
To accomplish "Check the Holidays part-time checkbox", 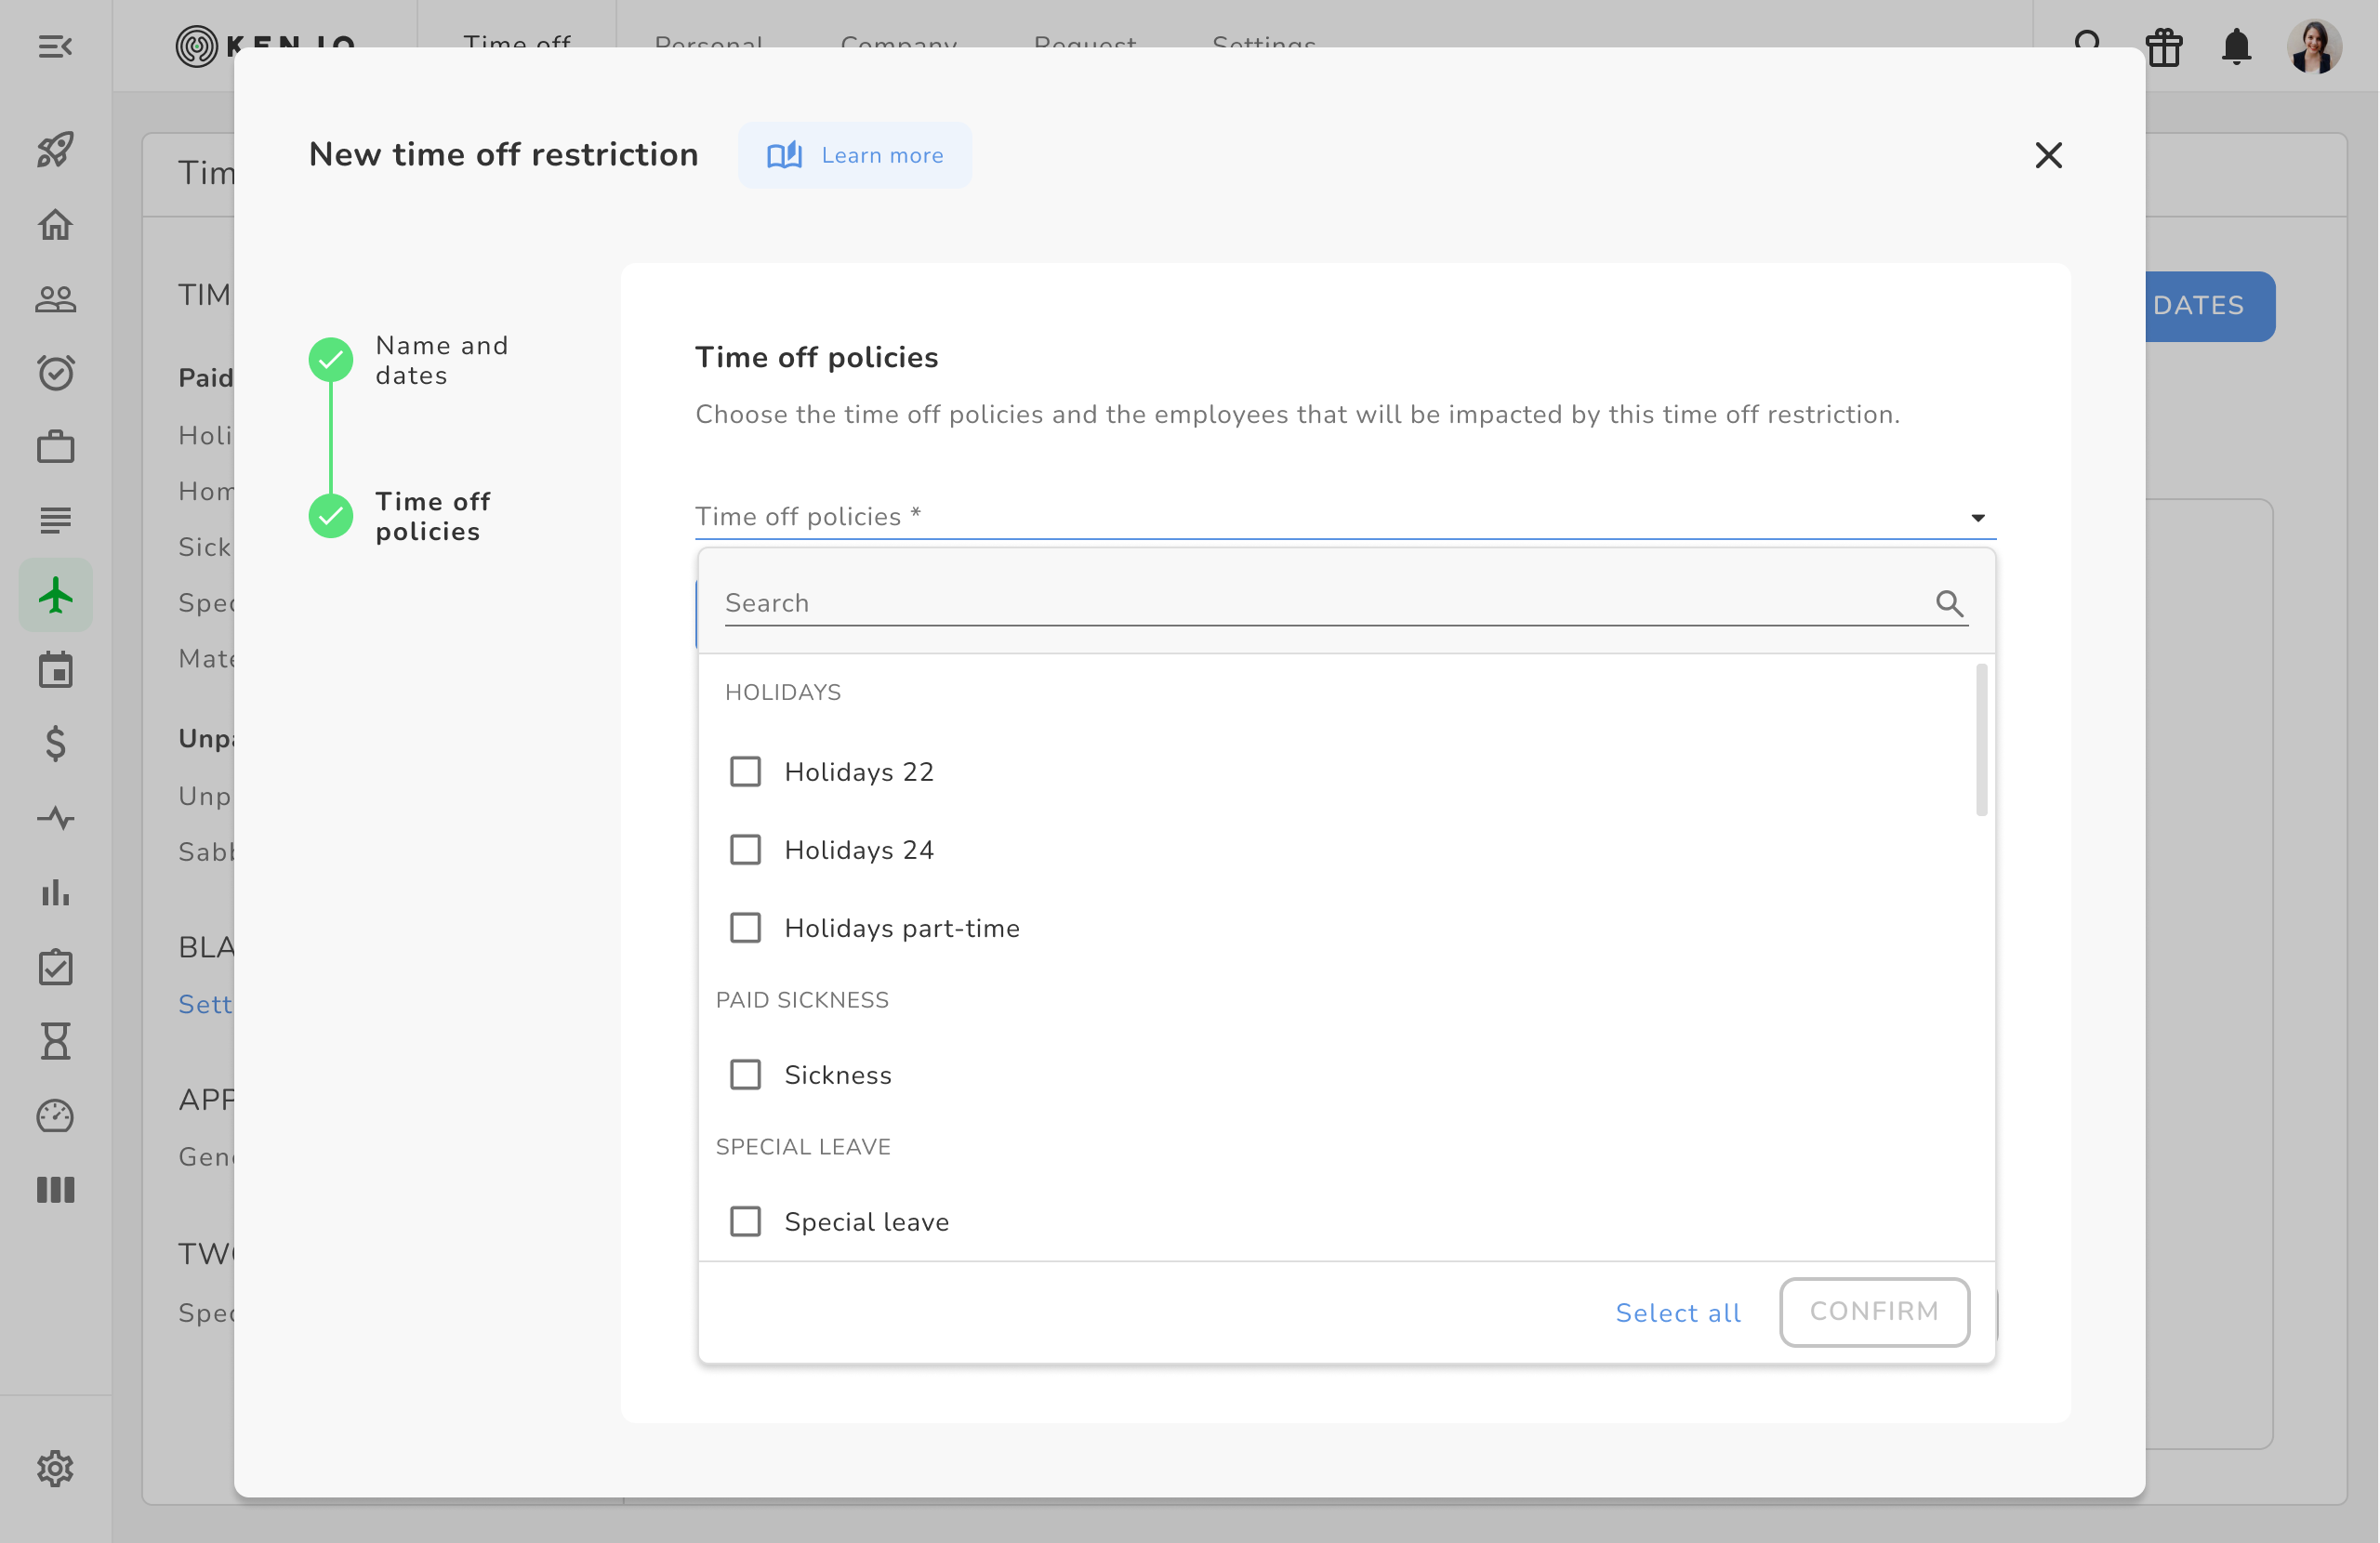I will 745,928.
